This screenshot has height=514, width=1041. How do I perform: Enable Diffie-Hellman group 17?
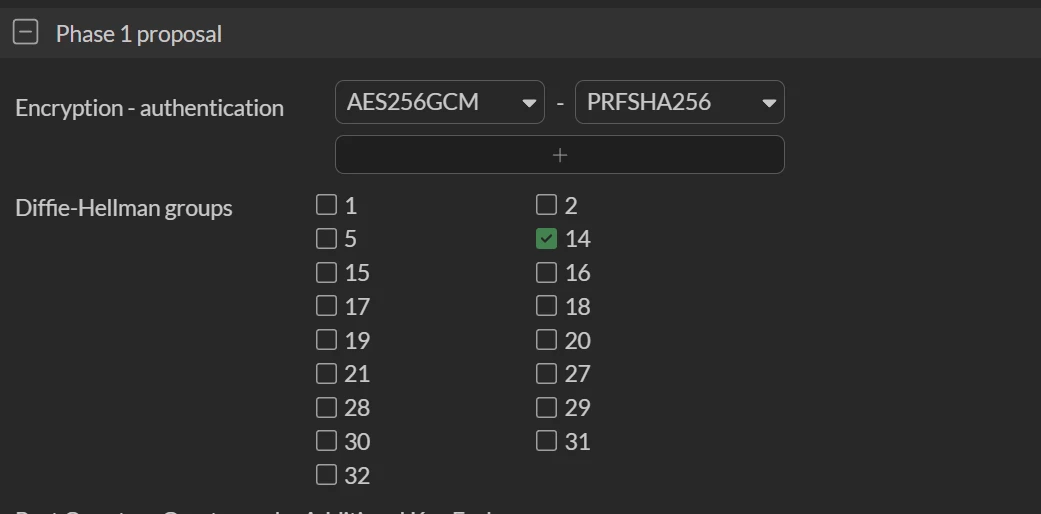click(x=326, y=306)
